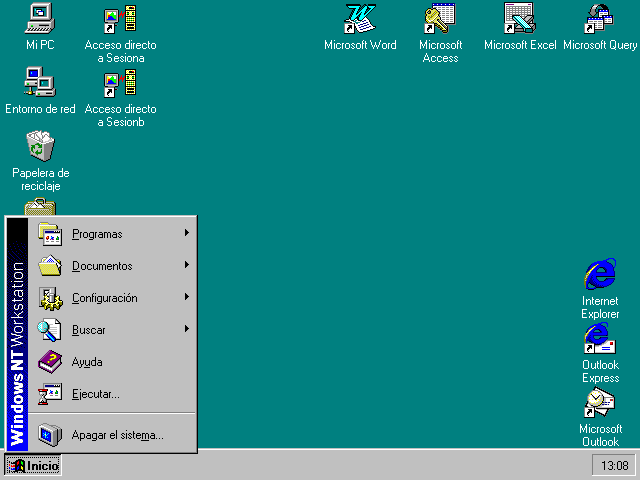Click the Configuración gear icon in Start menu
This screenshot has width=640, height=480.
point(50,298)
